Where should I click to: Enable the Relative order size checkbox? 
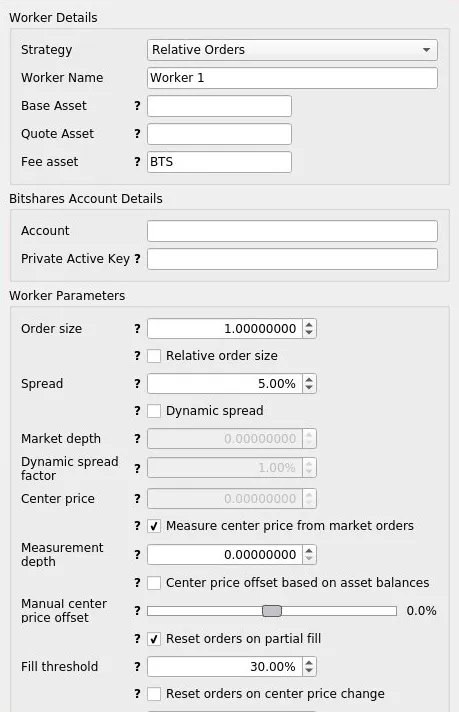click(x=154, y=356)
